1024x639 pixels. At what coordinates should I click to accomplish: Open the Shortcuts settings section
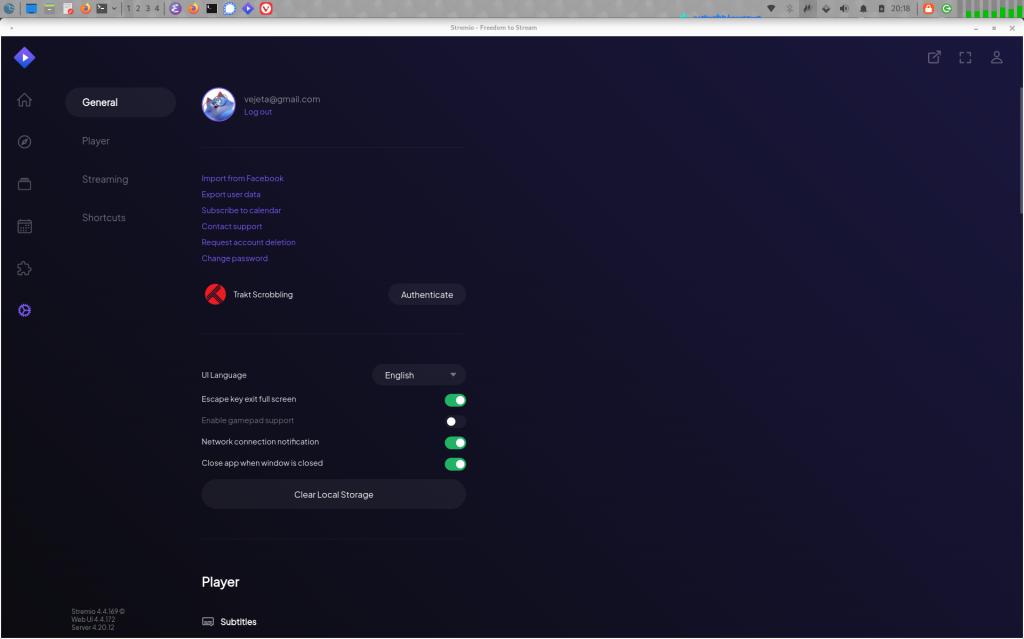tap(104, 218)
